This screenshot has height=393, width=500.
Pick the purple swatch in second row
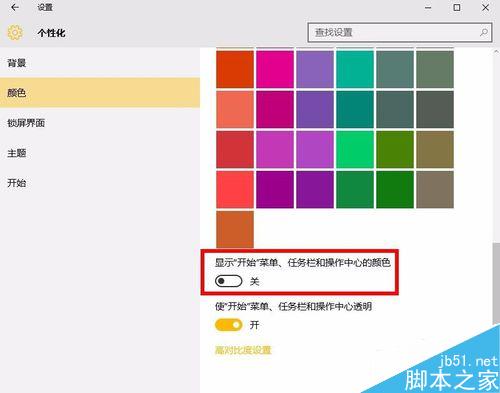[315, 109]
